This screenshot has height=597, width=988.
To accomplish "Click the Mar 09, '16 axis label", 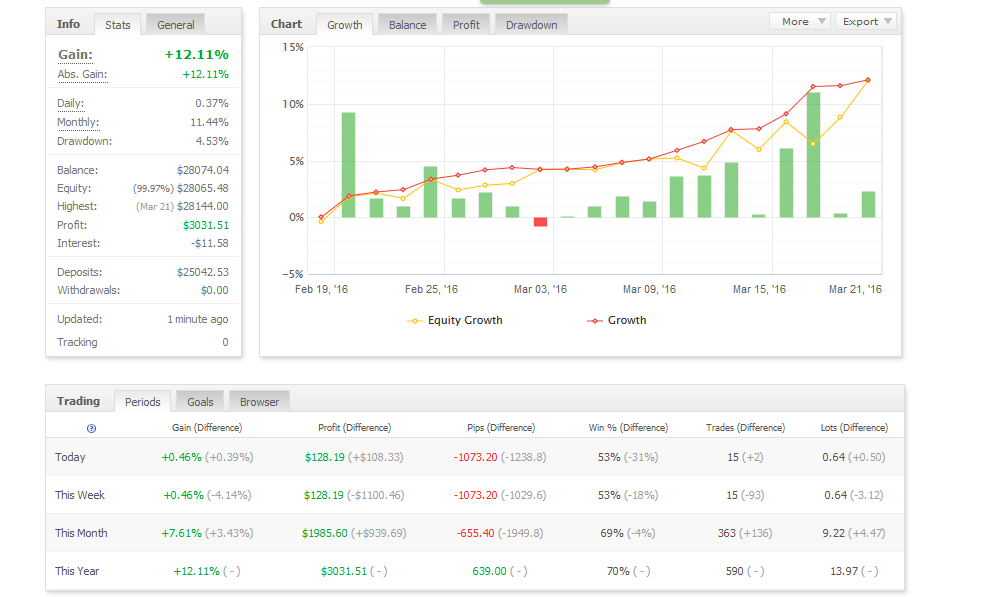I will 649,289.
